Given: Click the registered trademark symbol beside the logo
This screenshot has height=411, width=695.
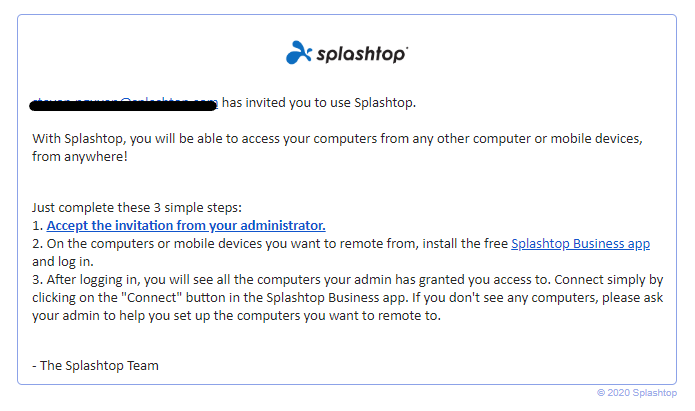Looking at the screenshot, I should point(406,47).
